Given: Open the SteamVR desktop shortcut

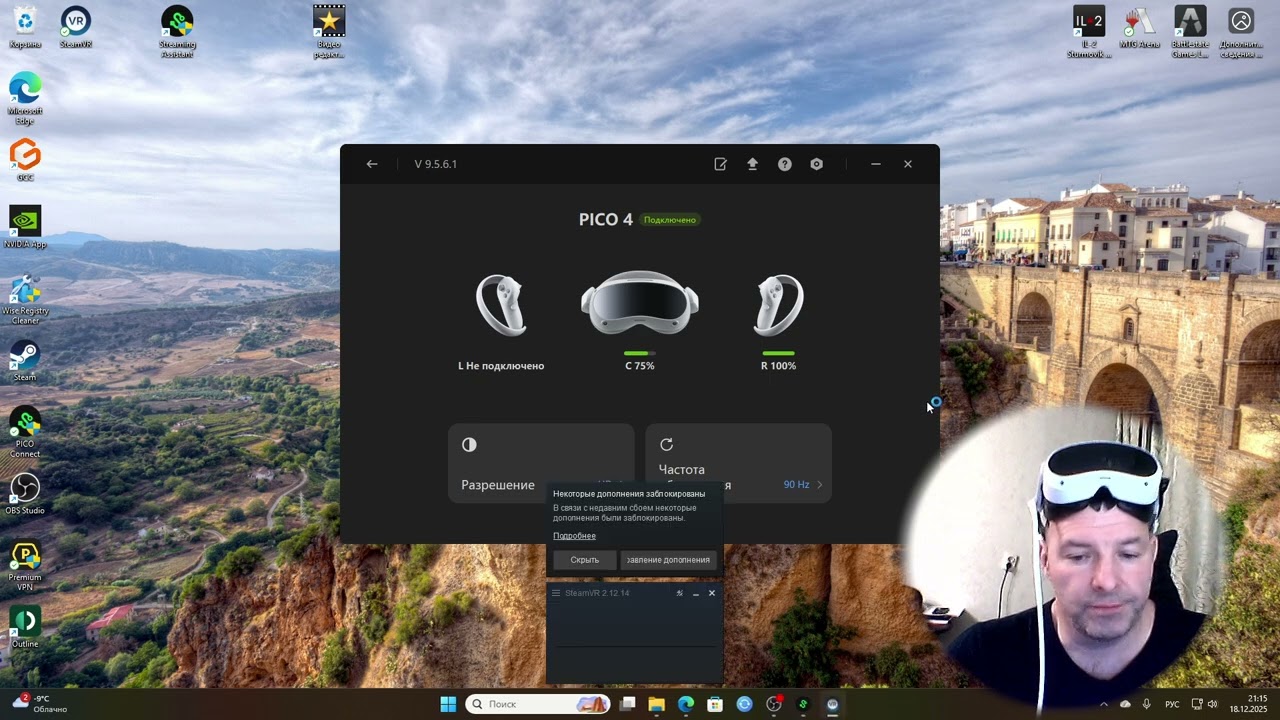Looking at the screenshot, I should (76, 27).
